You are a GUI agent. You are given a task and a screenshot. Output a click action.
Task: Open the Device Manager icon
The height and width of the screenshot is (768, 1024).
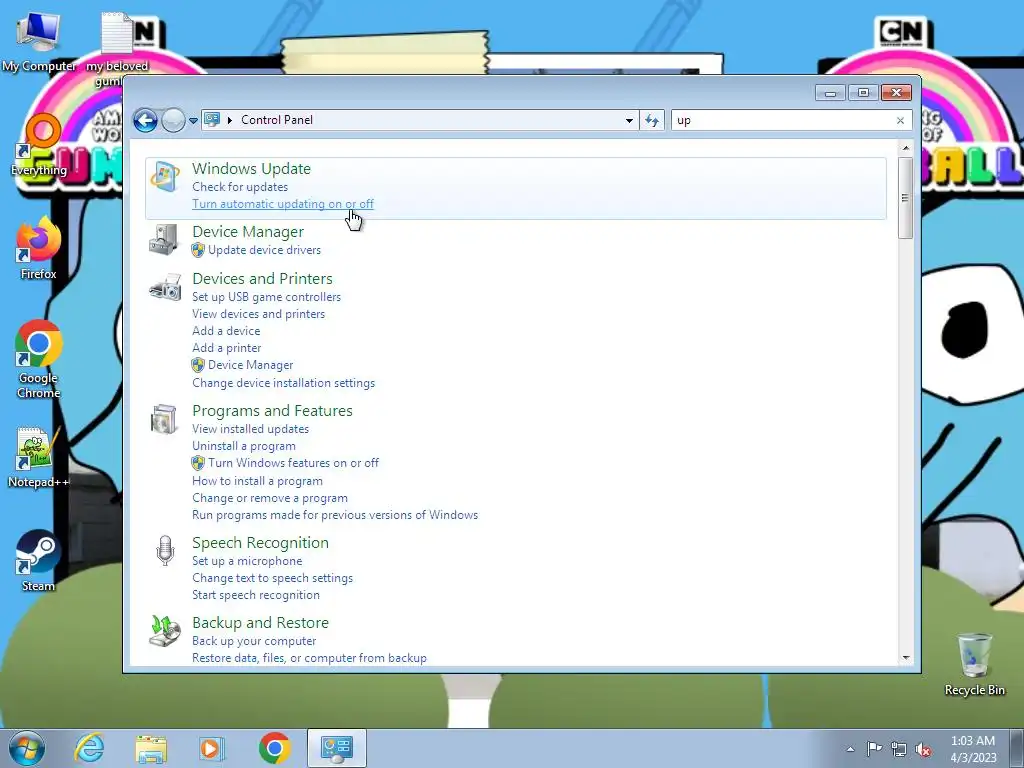click(x=164, y=239)
